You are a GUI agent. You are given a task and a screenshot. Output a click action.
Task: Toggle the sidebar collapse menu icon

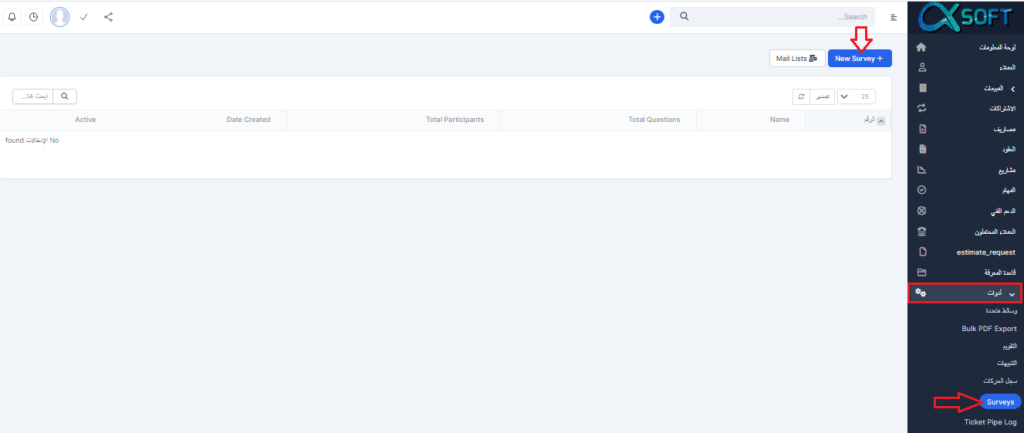[x=893, y=17]
